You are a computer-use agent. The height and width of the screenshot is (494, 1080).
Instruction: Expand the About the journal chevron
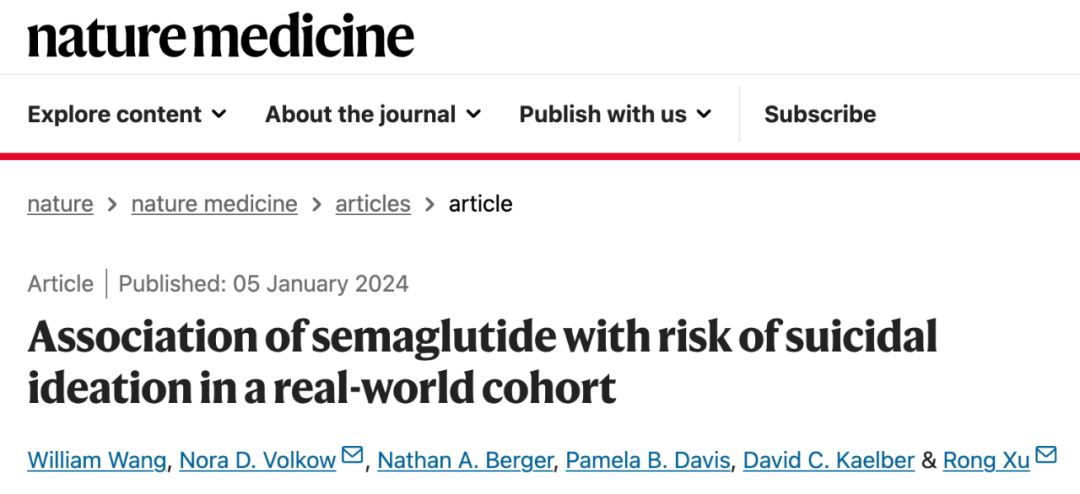[473, 114]
